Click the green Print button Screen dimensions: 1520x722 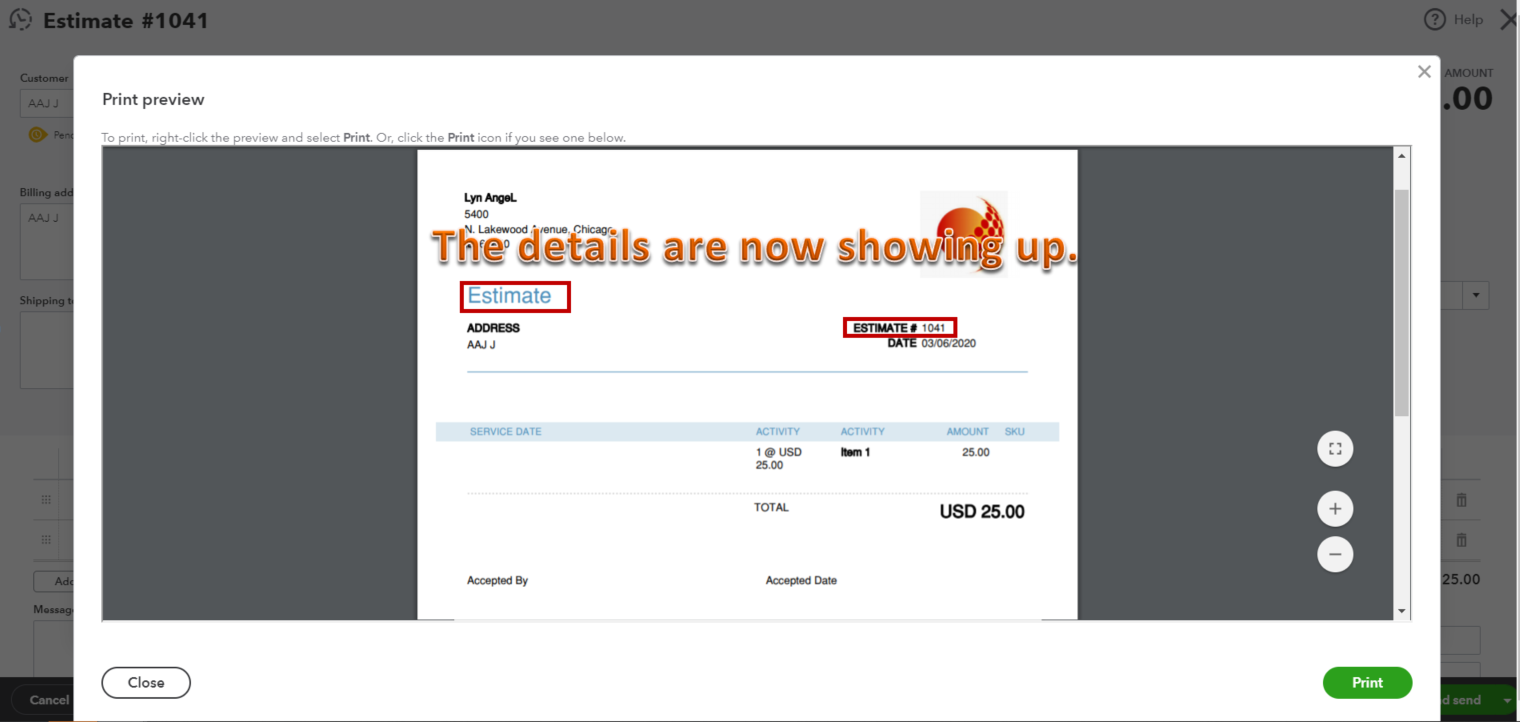(1367, 683)
